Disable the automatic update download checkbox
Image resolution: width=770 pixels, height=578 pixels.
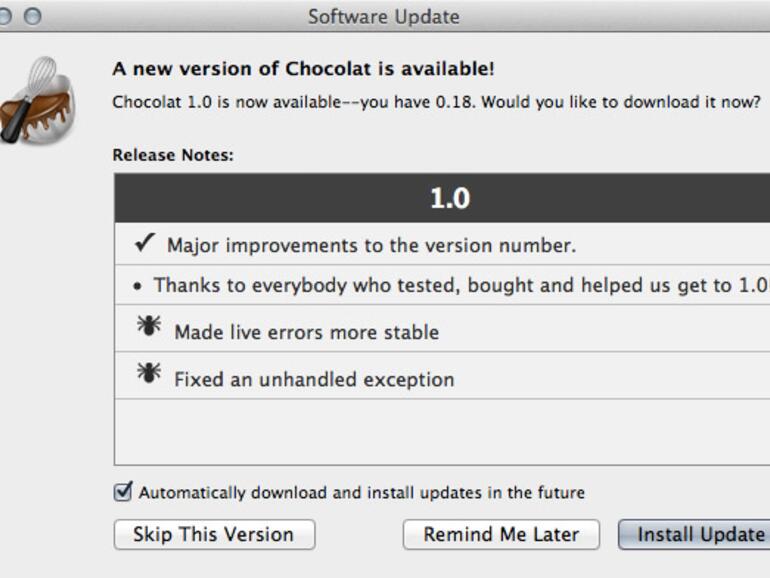coord(124,492)
